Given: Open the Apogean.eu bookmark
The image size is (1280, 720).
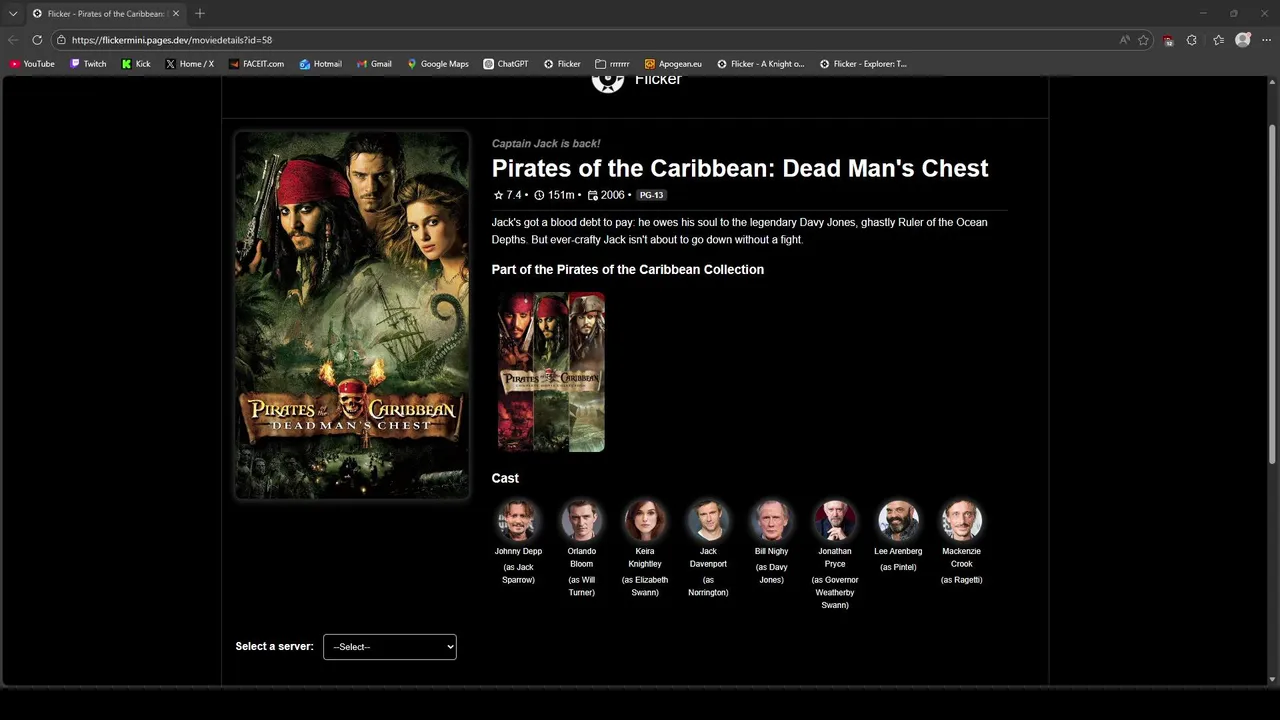Looking at the screenshot, I should click(x=673, y=64).
